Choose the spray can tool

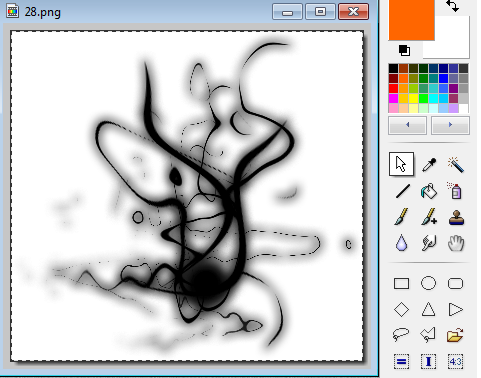tap(455, 191)
